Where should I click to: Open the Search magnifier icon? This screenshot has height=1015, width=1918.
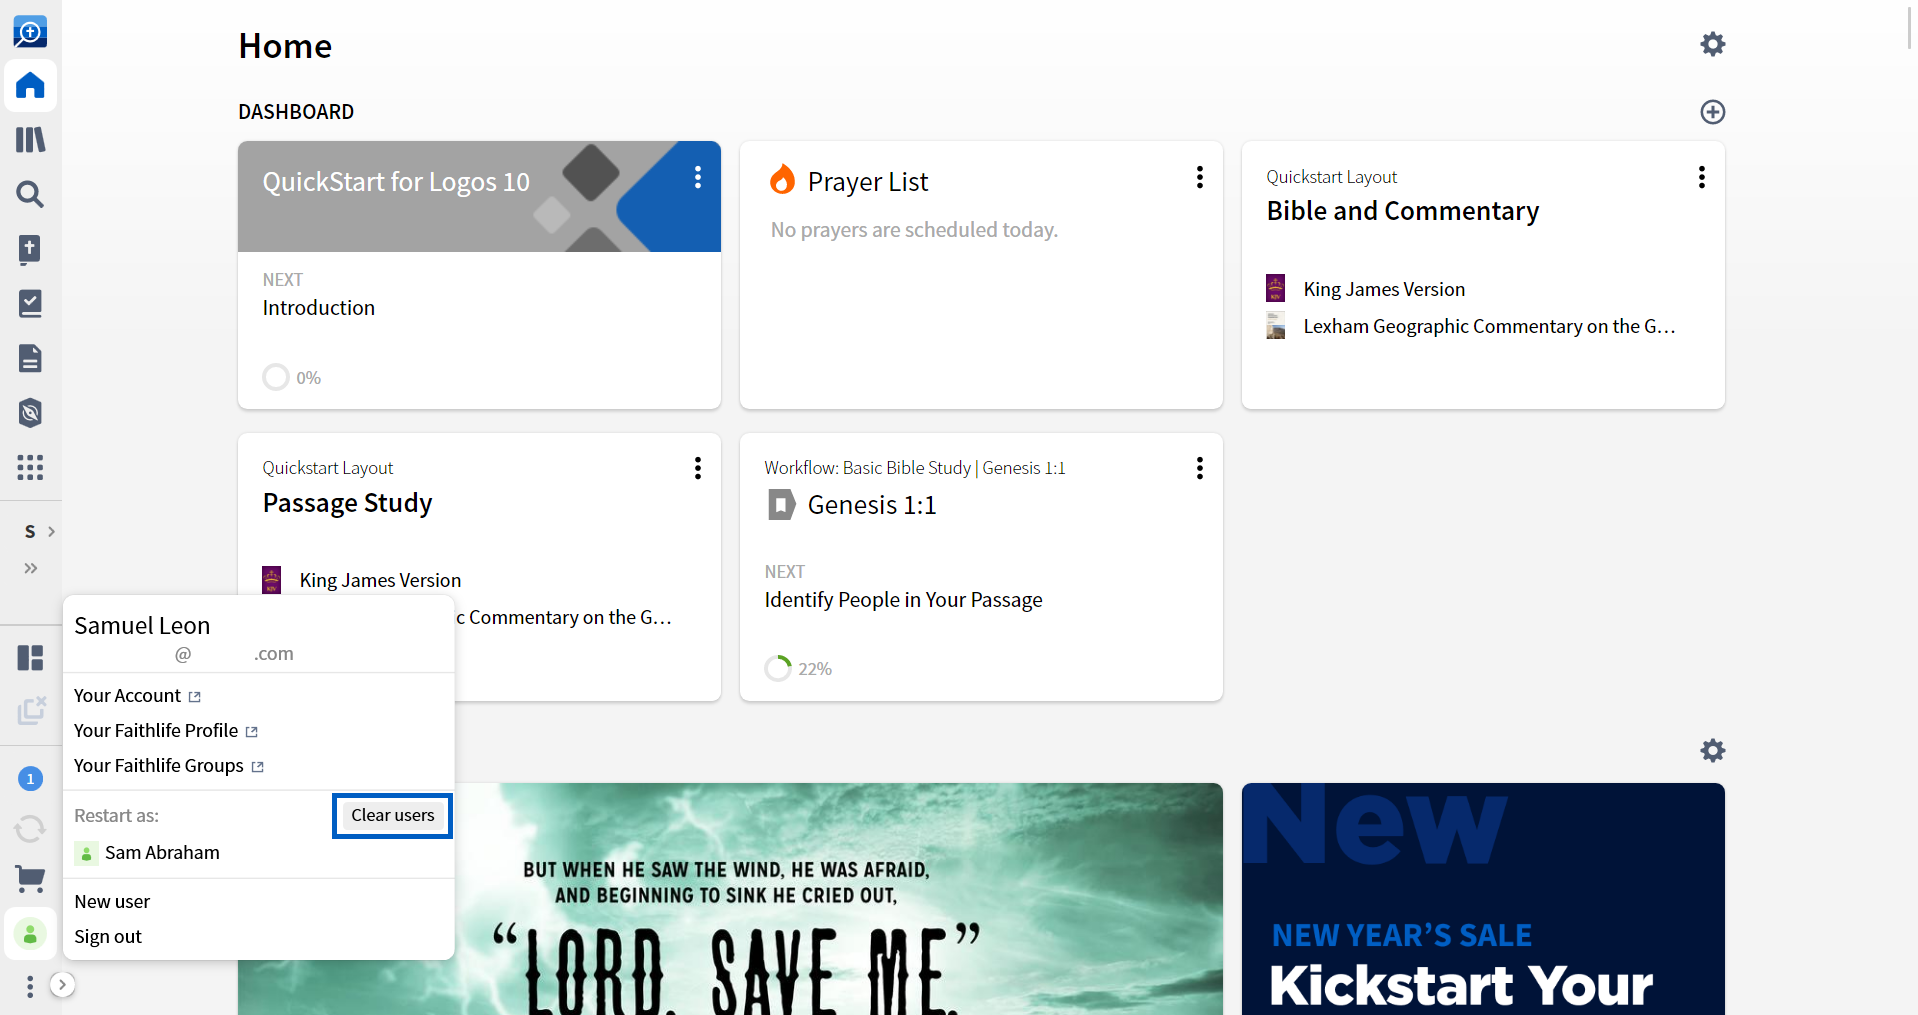coord(30,194)
